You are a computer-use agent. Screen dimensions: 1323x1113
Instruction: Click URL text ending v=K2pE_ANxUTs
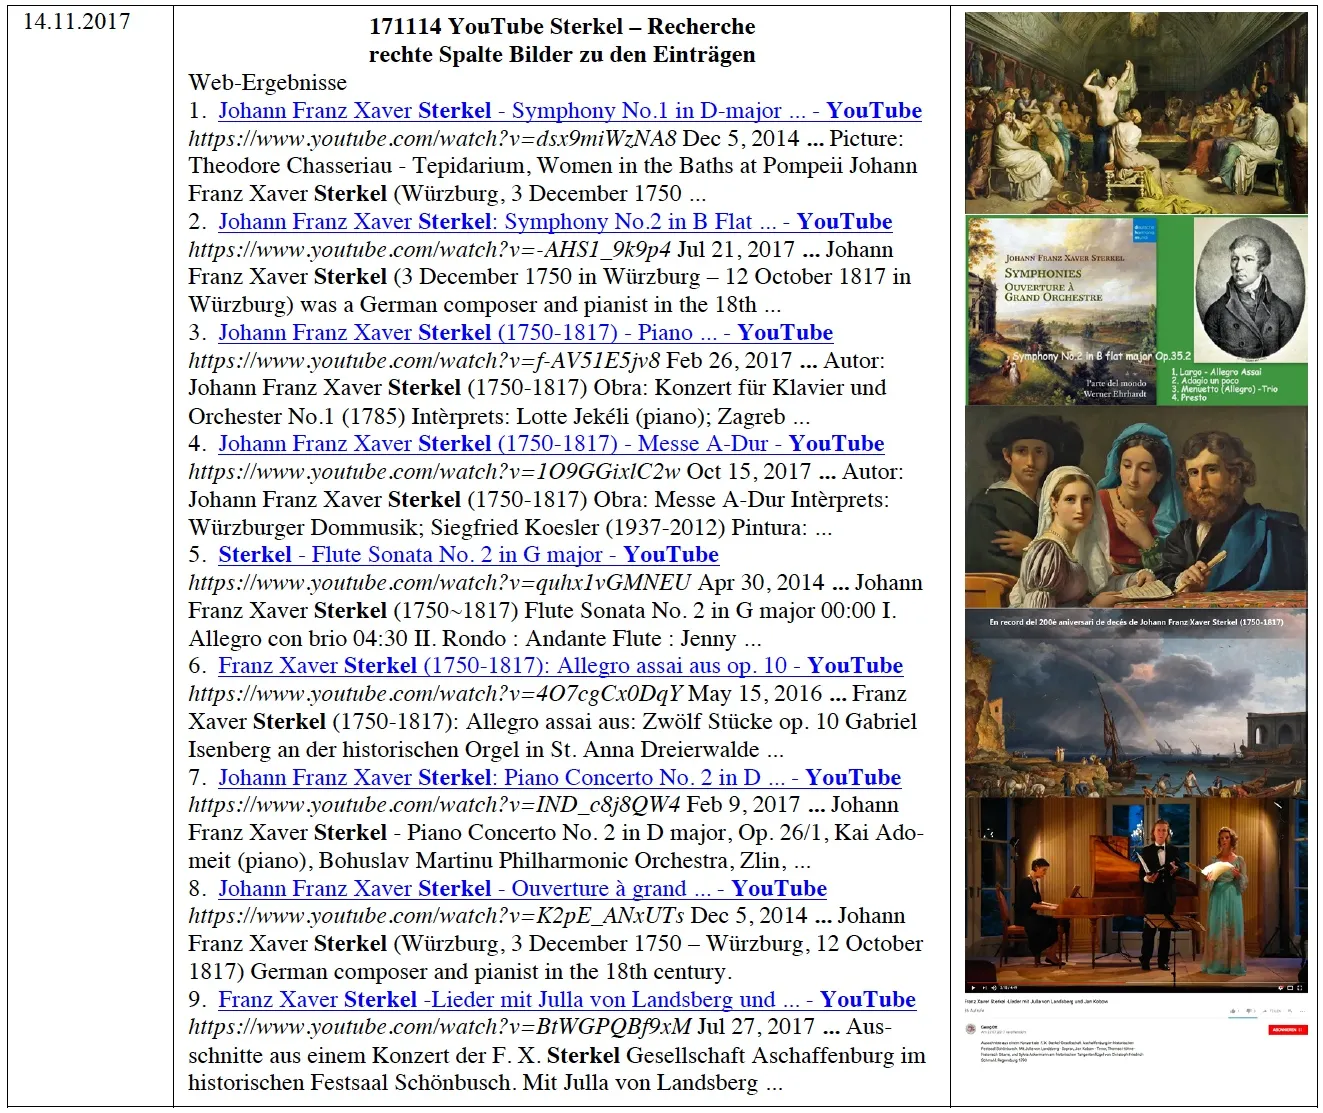pyautogui.click(x=436, y=915)
